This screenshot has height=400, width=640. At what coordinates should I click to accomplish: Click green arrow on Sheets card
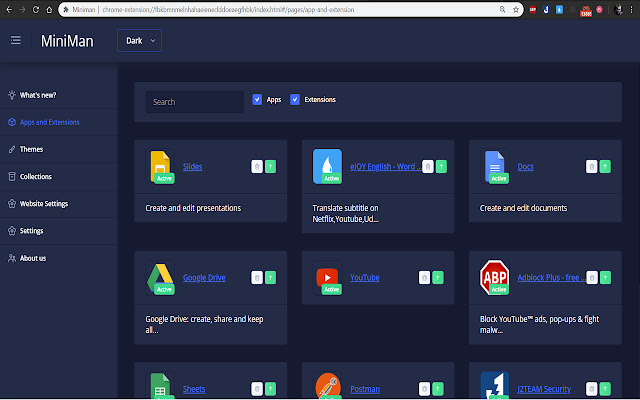(270, 389)
